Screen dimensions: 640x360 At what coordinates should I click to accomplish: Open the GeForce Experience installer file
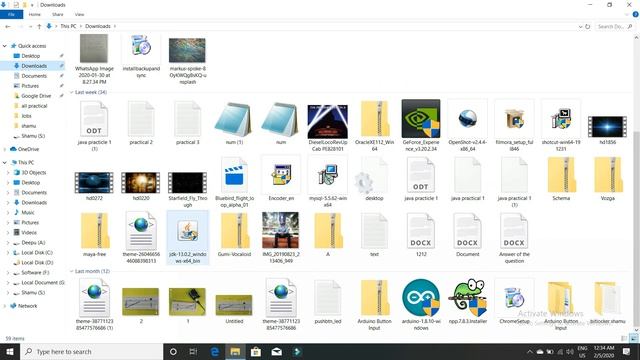(x=421, y=119)
